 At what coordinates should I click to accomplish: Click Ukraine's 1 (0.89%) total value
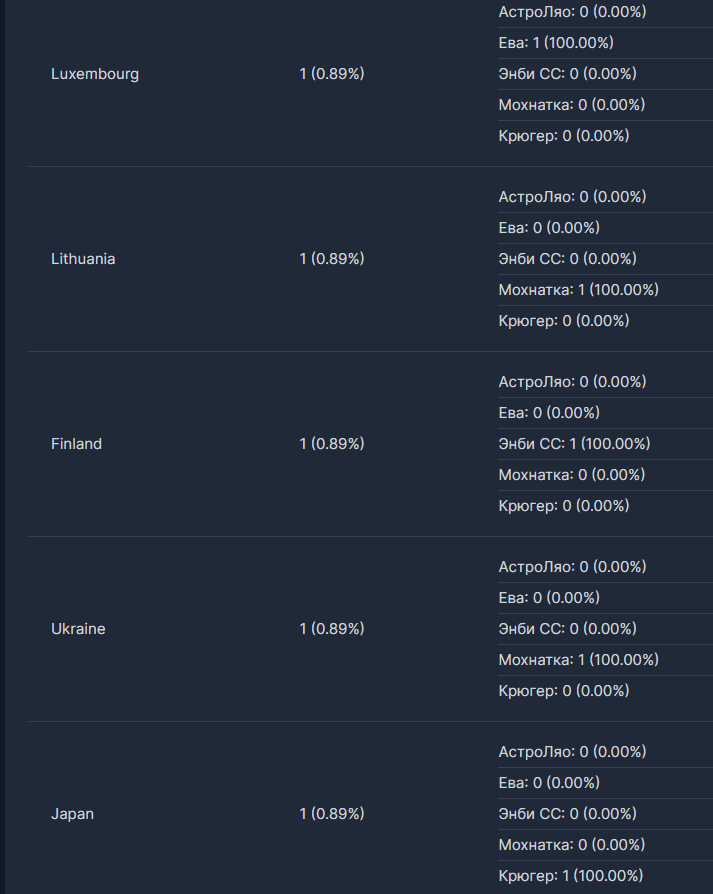point(332,629)
